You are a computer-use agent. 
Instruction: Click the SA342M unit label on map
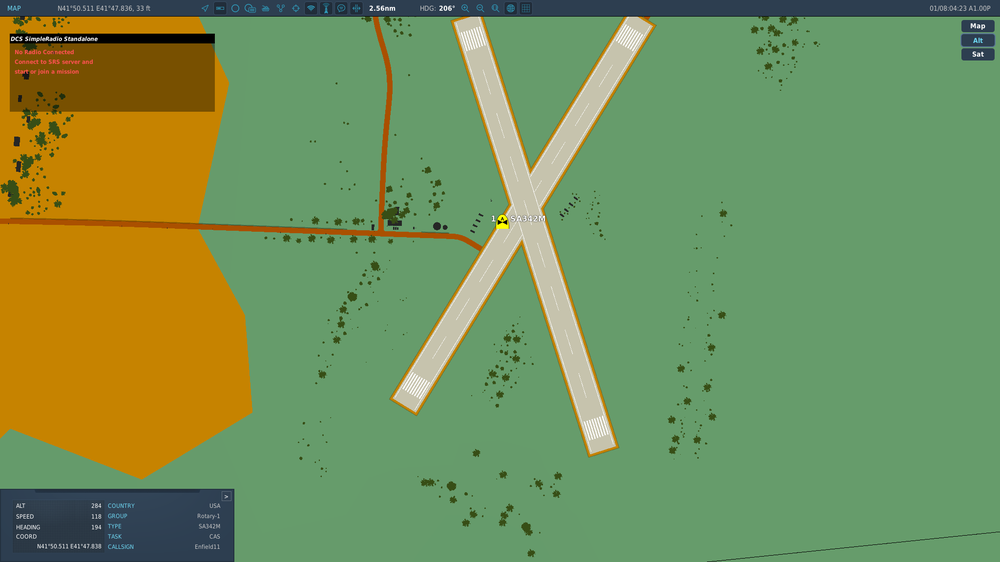[x=528, y=219]
